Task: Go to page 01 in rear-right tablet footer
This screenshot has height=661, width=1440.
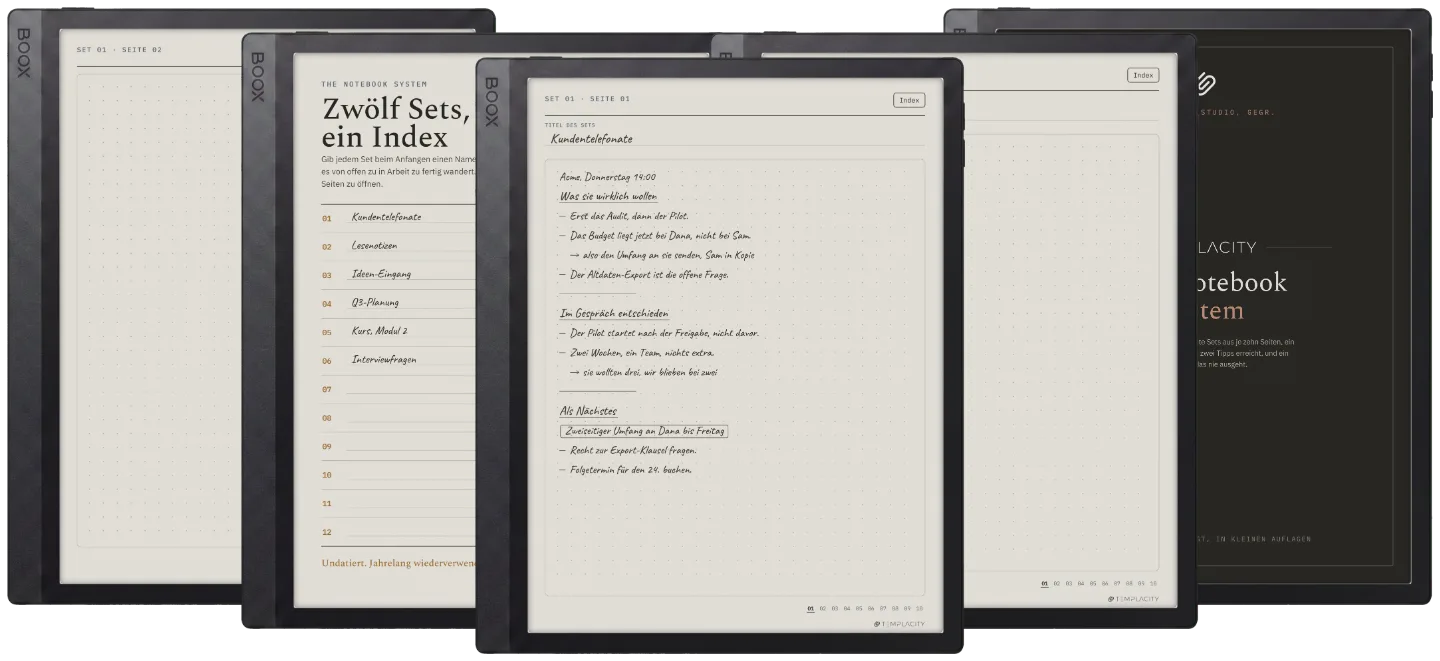Action: coord(1044,583)
